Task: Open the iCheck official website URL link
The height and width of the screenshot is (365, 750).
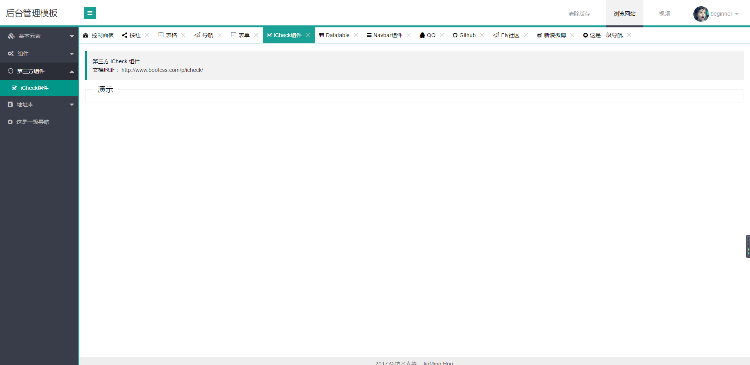Action: pos(162,70)
